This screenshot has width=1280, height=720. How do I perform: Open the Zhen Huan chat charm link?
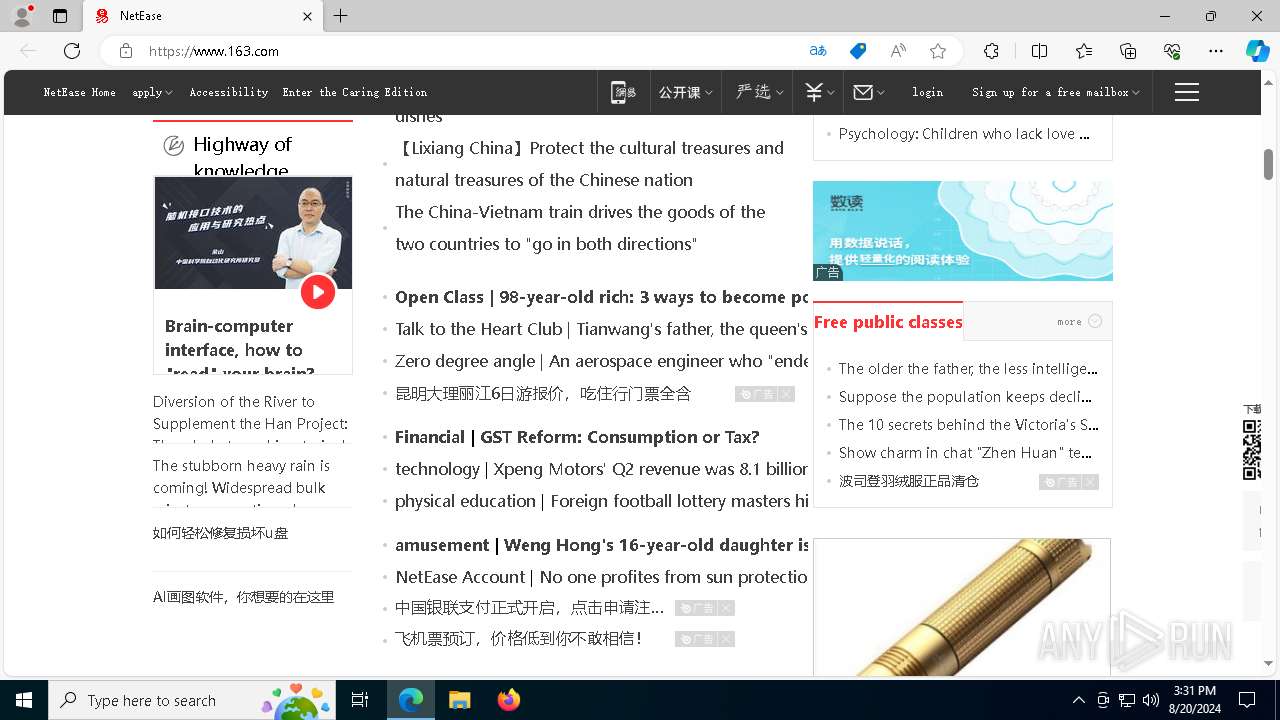[x=965, y=453]
